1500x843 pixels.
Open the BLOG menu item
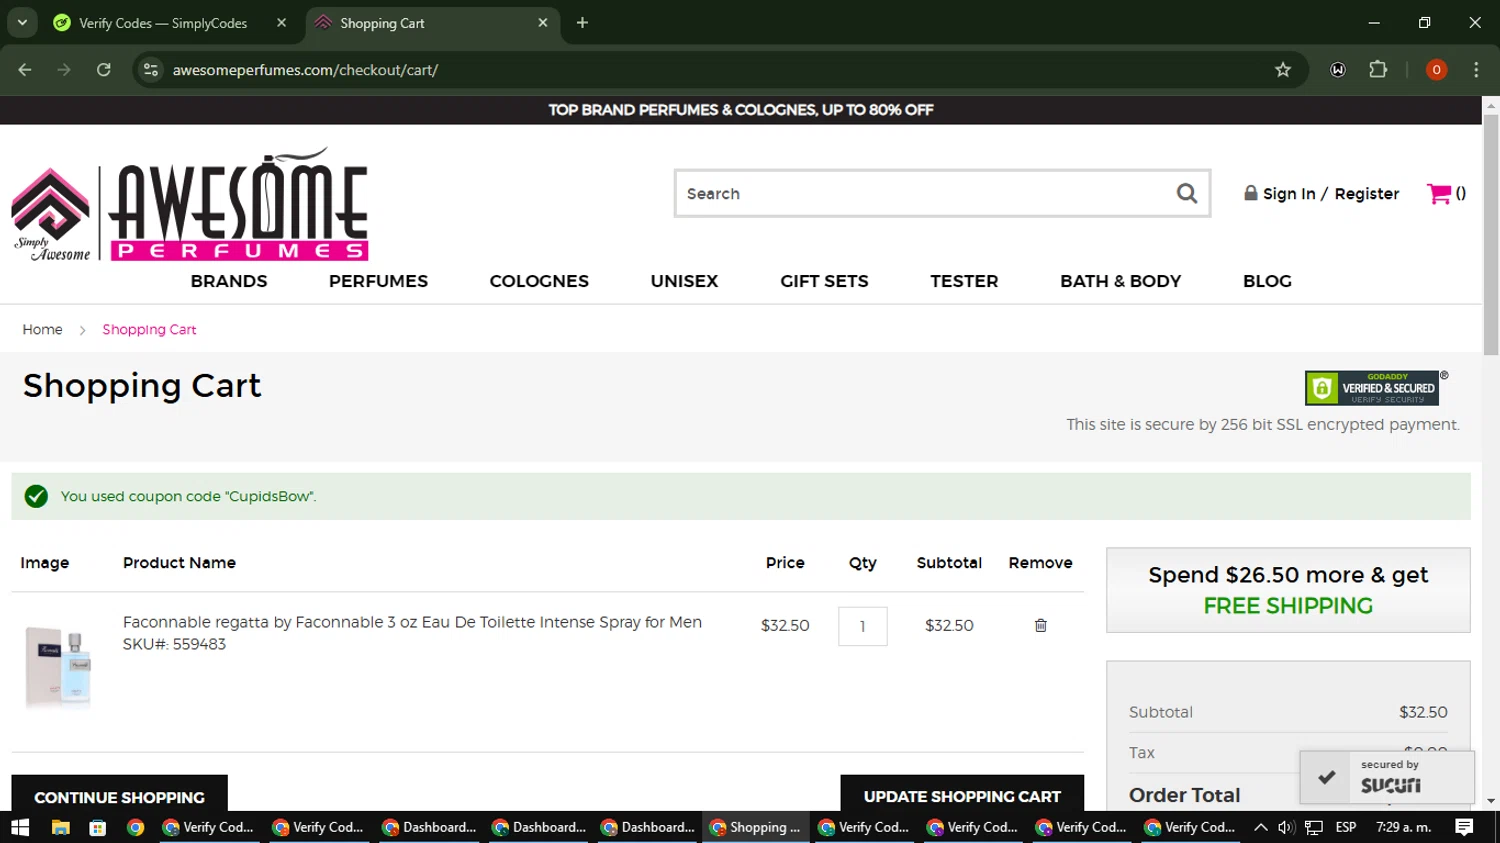[1267, 281]
